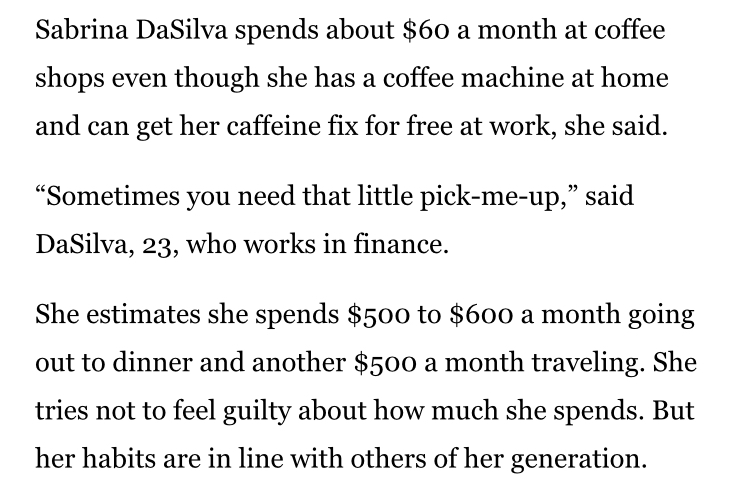Click the word "finance"

tap(404, 244)
